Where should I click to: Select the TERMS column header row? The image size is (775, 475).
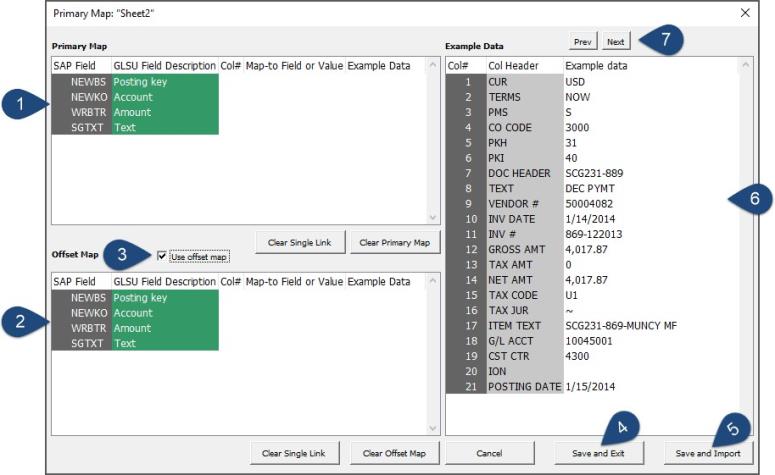pos(592,97)
